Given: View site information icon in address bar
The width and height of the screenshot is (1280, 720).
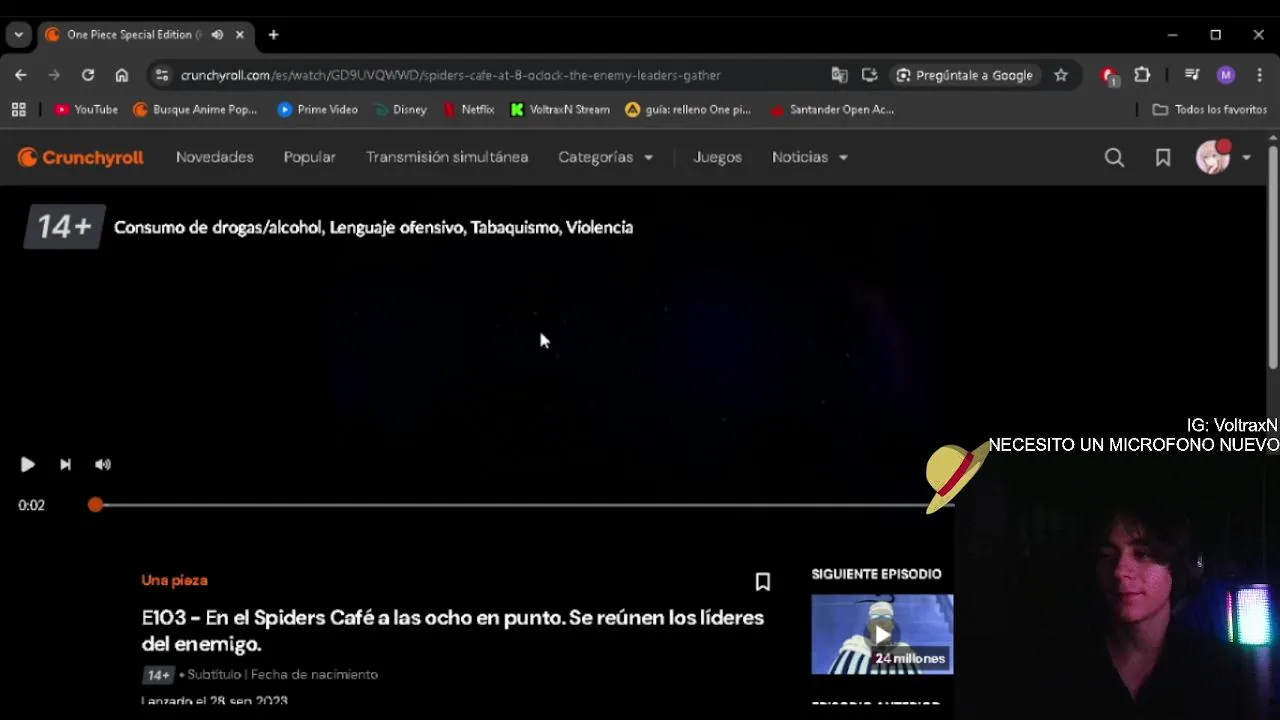Looking at the screenshot, I should coord(162,75).
